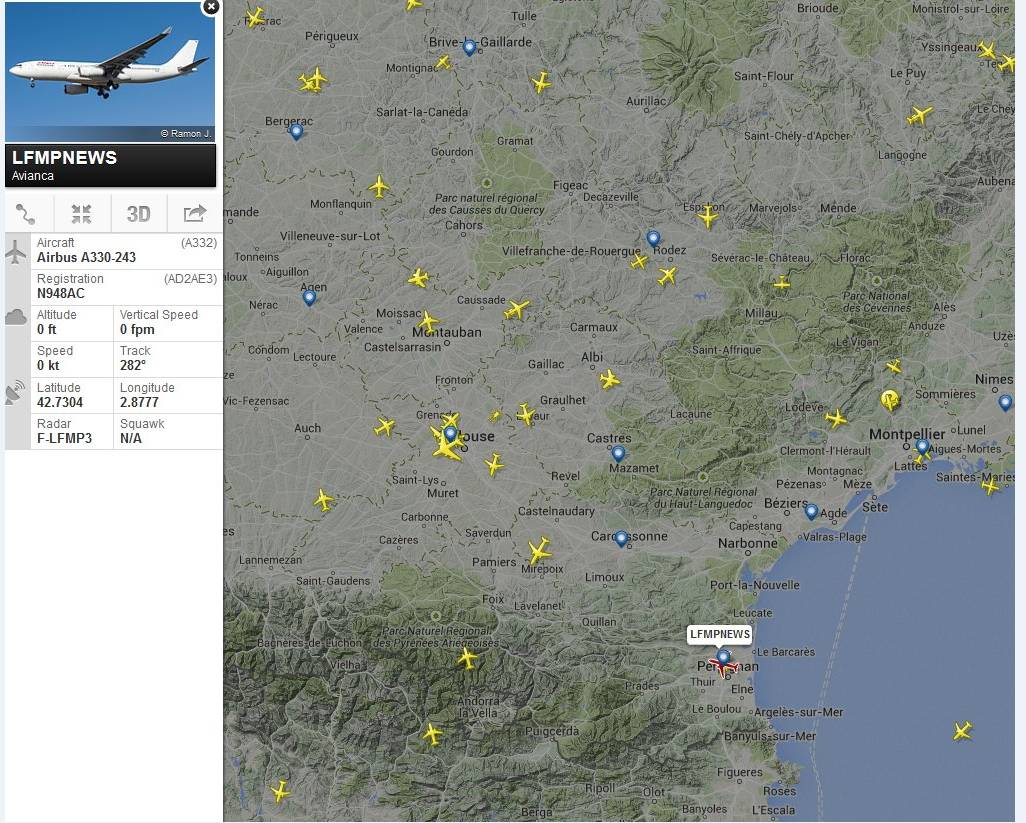
Task: Select the red LFMPNEWS aircraft at Perpignan
Action: (x=724, y=667)
